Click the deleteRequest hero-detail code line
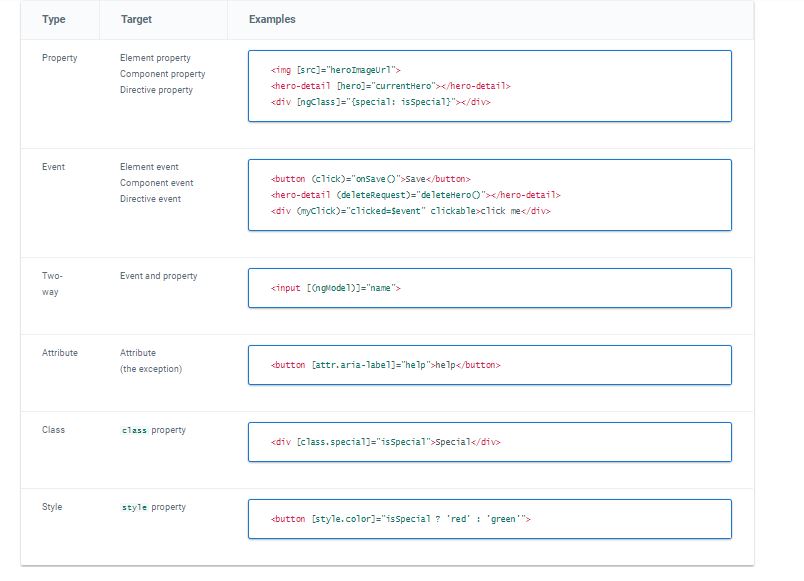Viewport: 804px width, 581px height. (x=415, y=195)
